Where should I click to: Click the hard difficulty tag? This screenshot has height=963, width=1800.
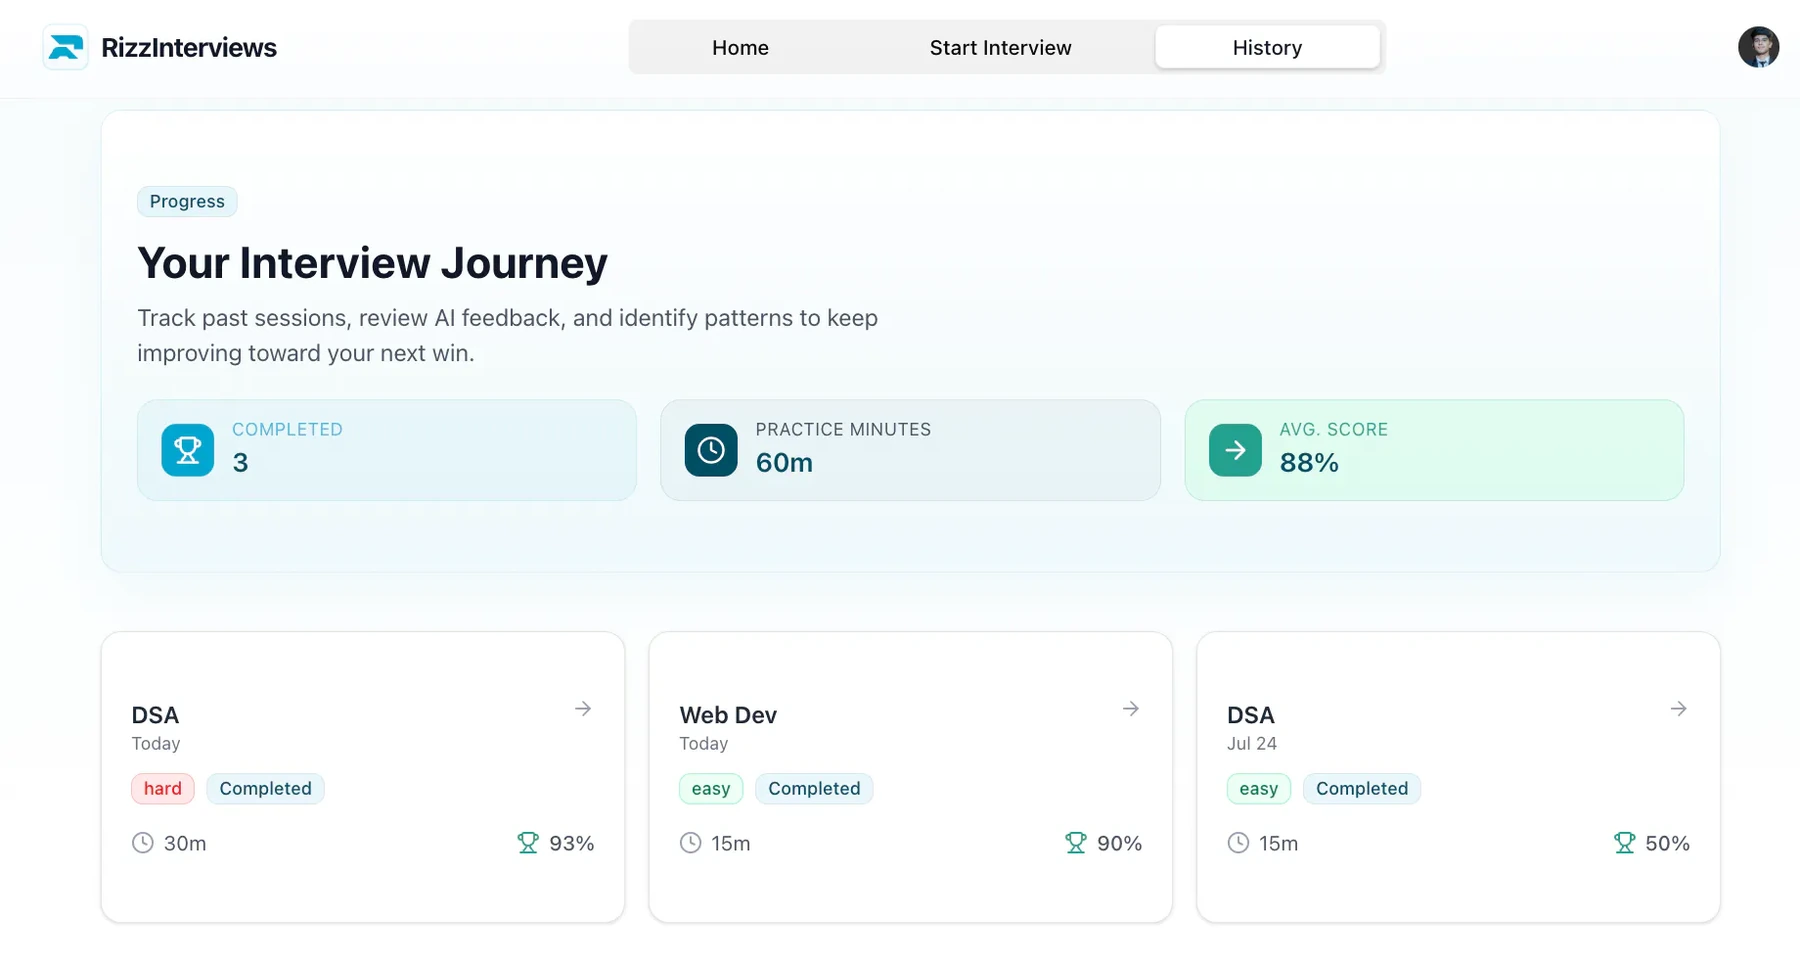point(163,788)
